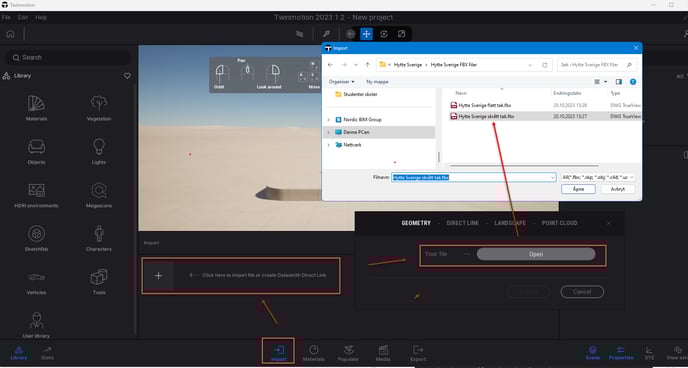This screenshot has width=688, height=368.
Task: Go back in the file dialog
Action: pyautogui.click(x=330, y=65)
